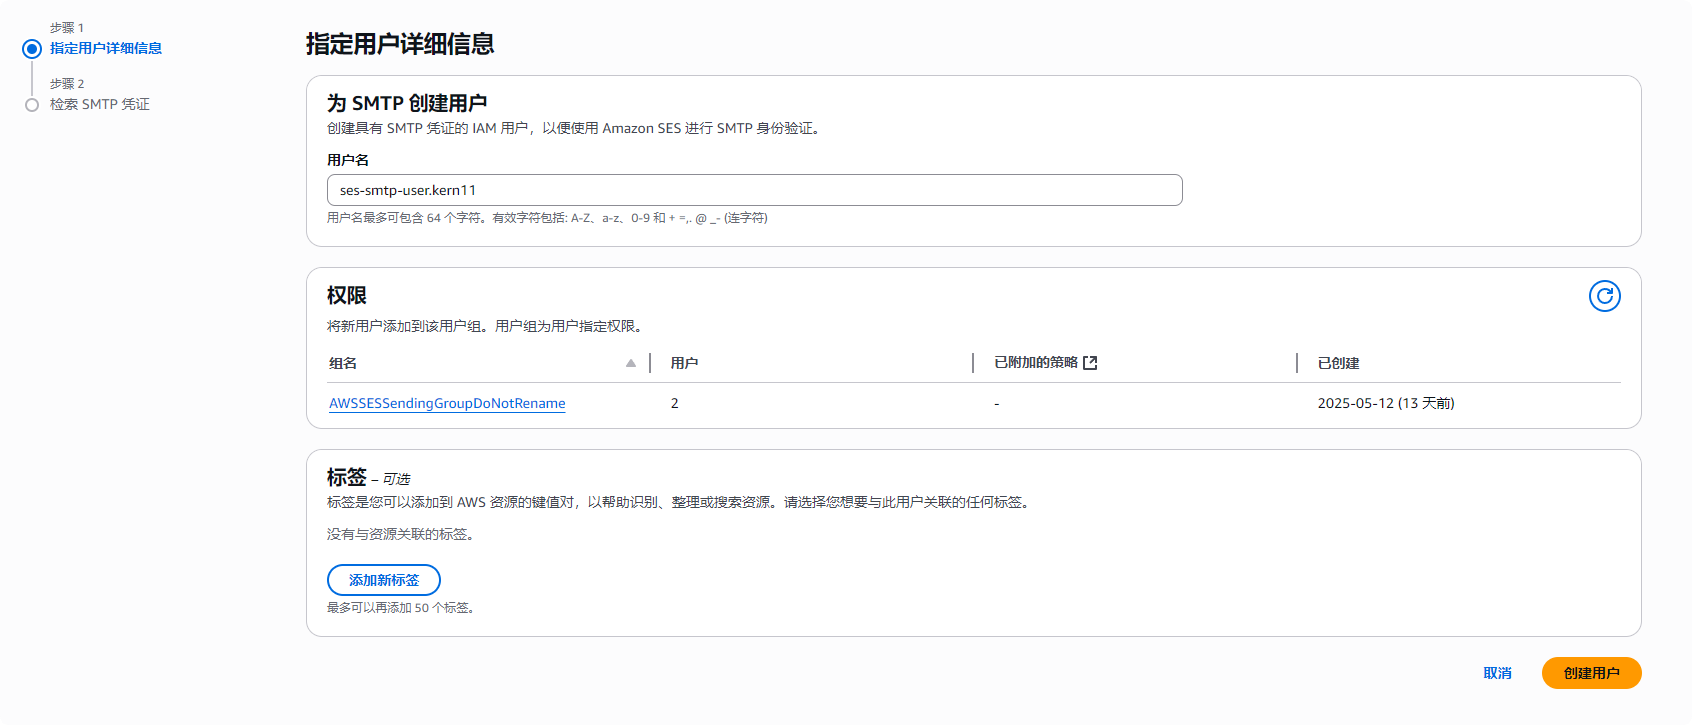This screenshot has height=725, width=1692.
Task: Select step 1 radio indicator
Action: pos(32,48)
